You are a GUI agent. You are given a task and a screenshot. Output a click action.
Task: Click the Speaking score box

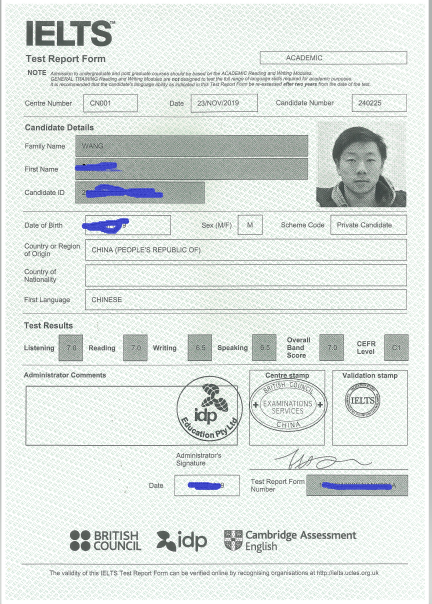pyautogui.click(x=264, y=348)
